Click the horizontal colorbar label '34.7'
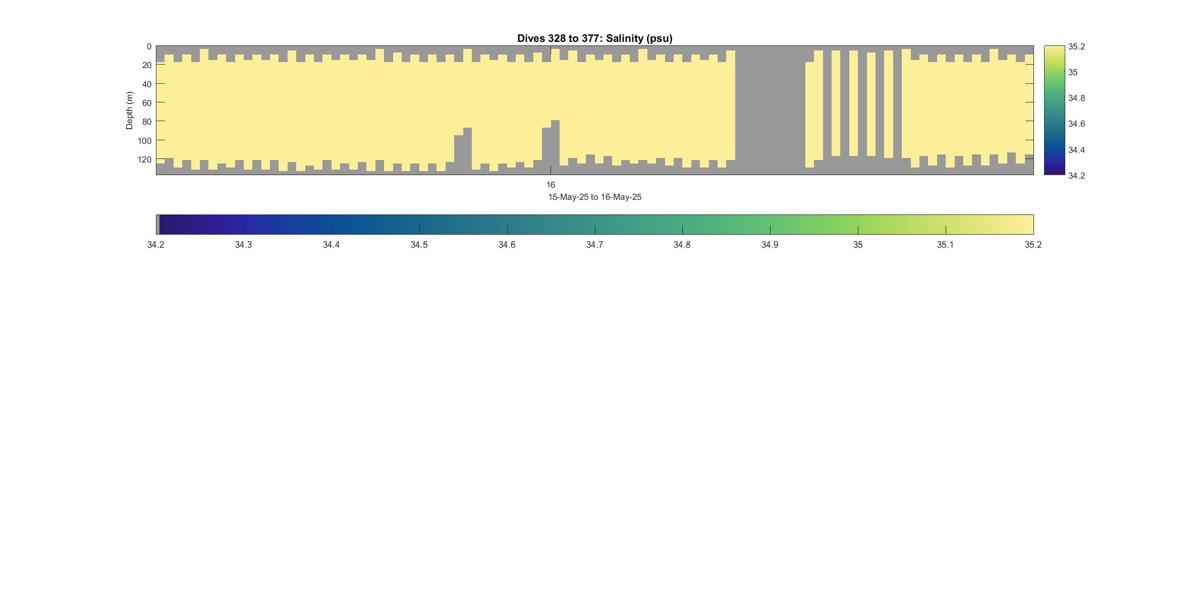 click(x=594, y=245)
